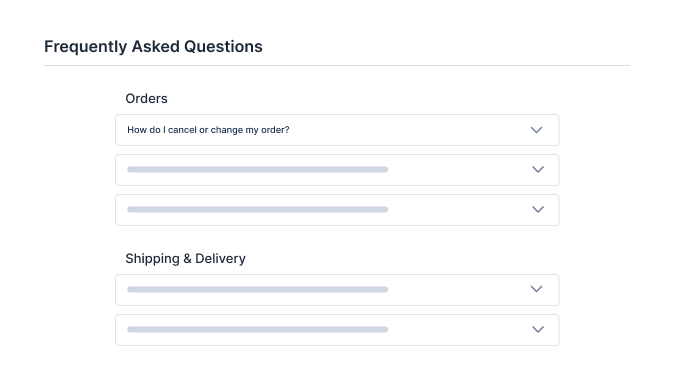This screenshot has height=380, width=674.
Task: Expand the cancel or change order chevron
Action: [536, 130]
